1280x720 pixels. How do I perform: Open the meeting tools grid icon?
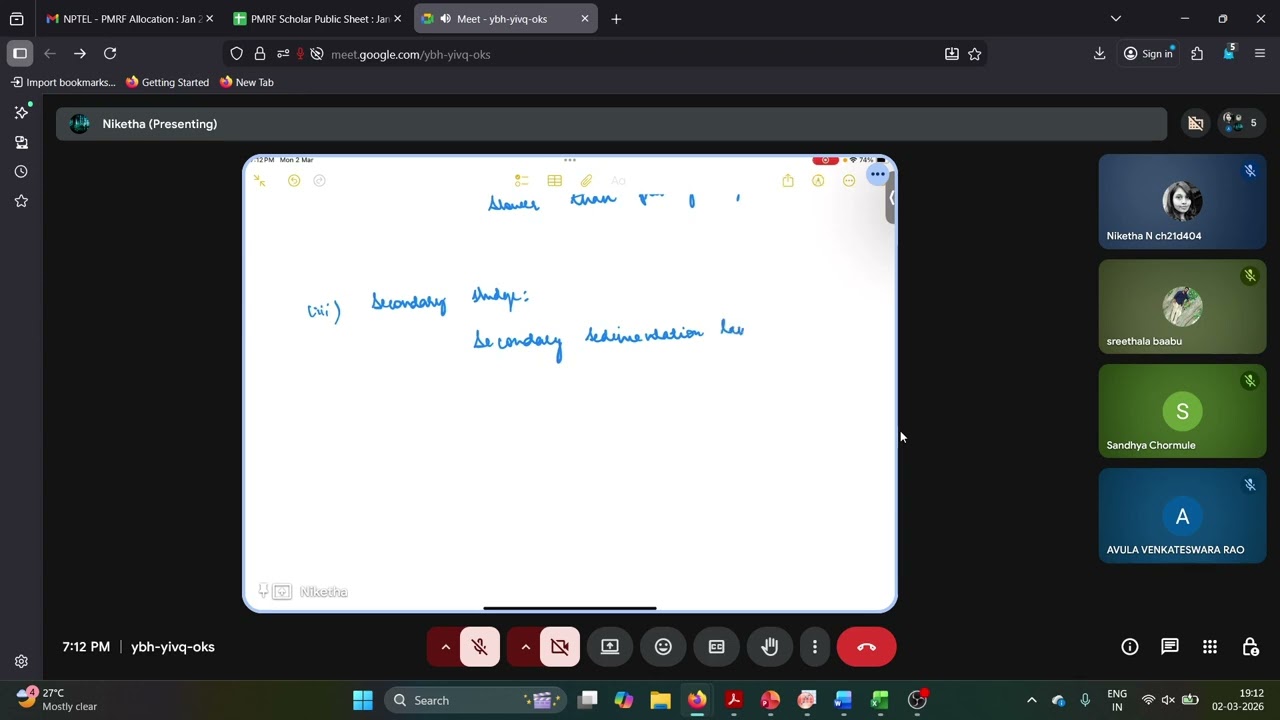click(x=1210, y=647)
